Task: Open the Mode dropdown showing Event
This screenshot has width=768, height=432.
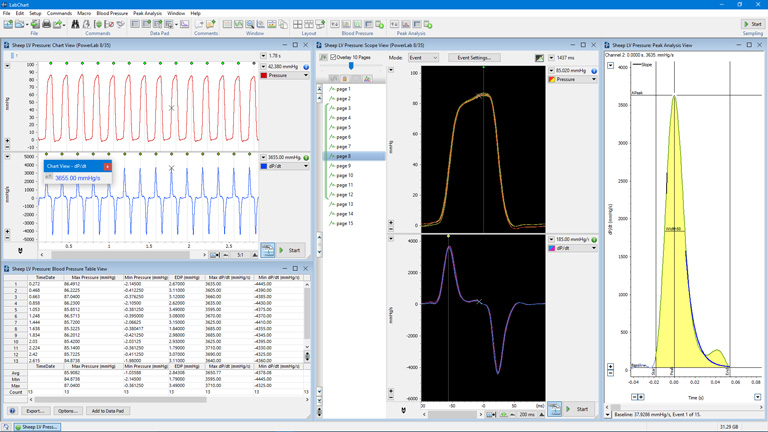Action: tap(423, 58)
